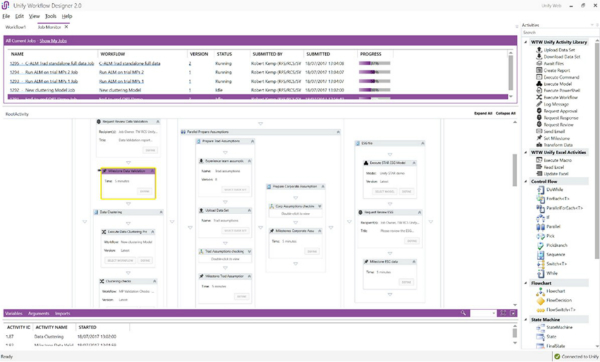Close the Job Monitor tab
Viewport: 600px width, 362px height.
tap(66, 27)
